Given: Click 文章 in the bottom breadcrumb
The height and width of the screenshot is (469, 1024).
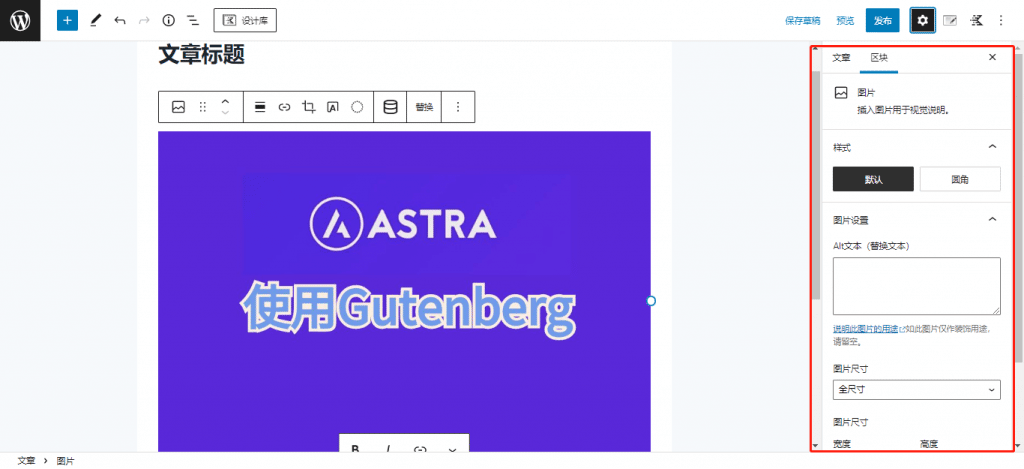Looking at the screenshot, I should 26,461.
